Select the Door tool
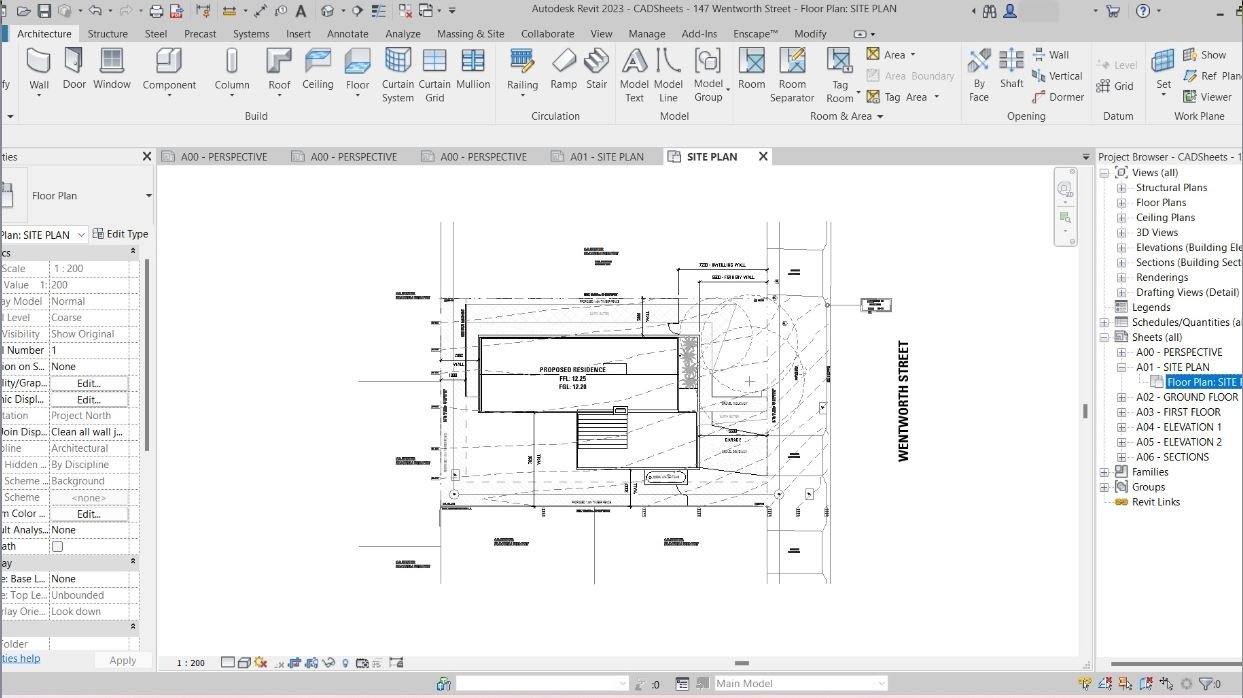Image resolution: width=1243 pixels, height=698 pixels. (x=74, y=69)
